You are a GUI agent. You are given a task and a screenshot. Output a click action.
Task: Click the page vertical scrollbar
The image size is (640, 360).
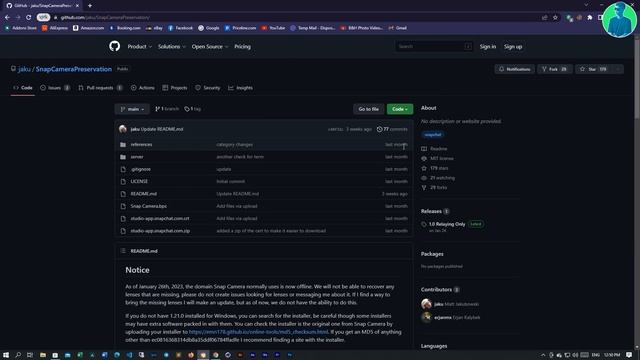[x=637, y=78]
